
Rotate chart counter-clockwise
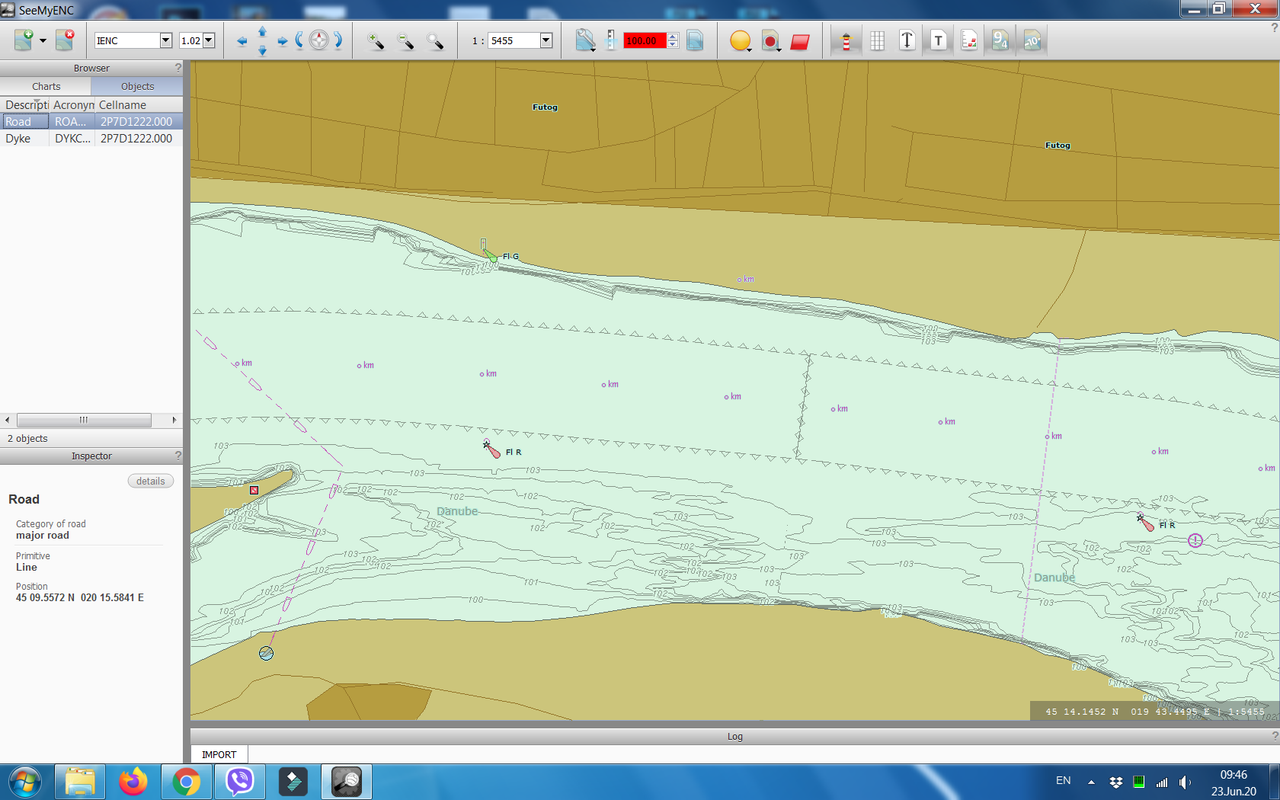pos(299,41)
